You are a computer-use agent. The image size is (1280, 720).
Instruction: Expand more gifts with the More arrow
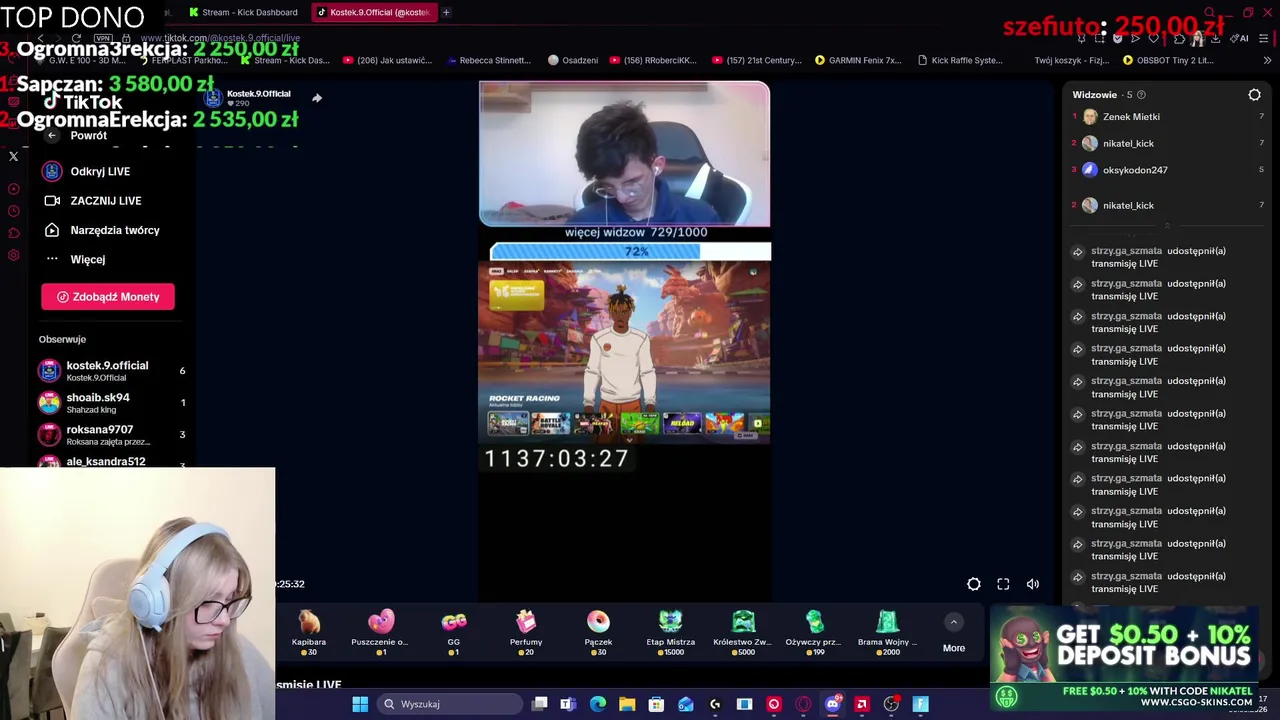954,622
